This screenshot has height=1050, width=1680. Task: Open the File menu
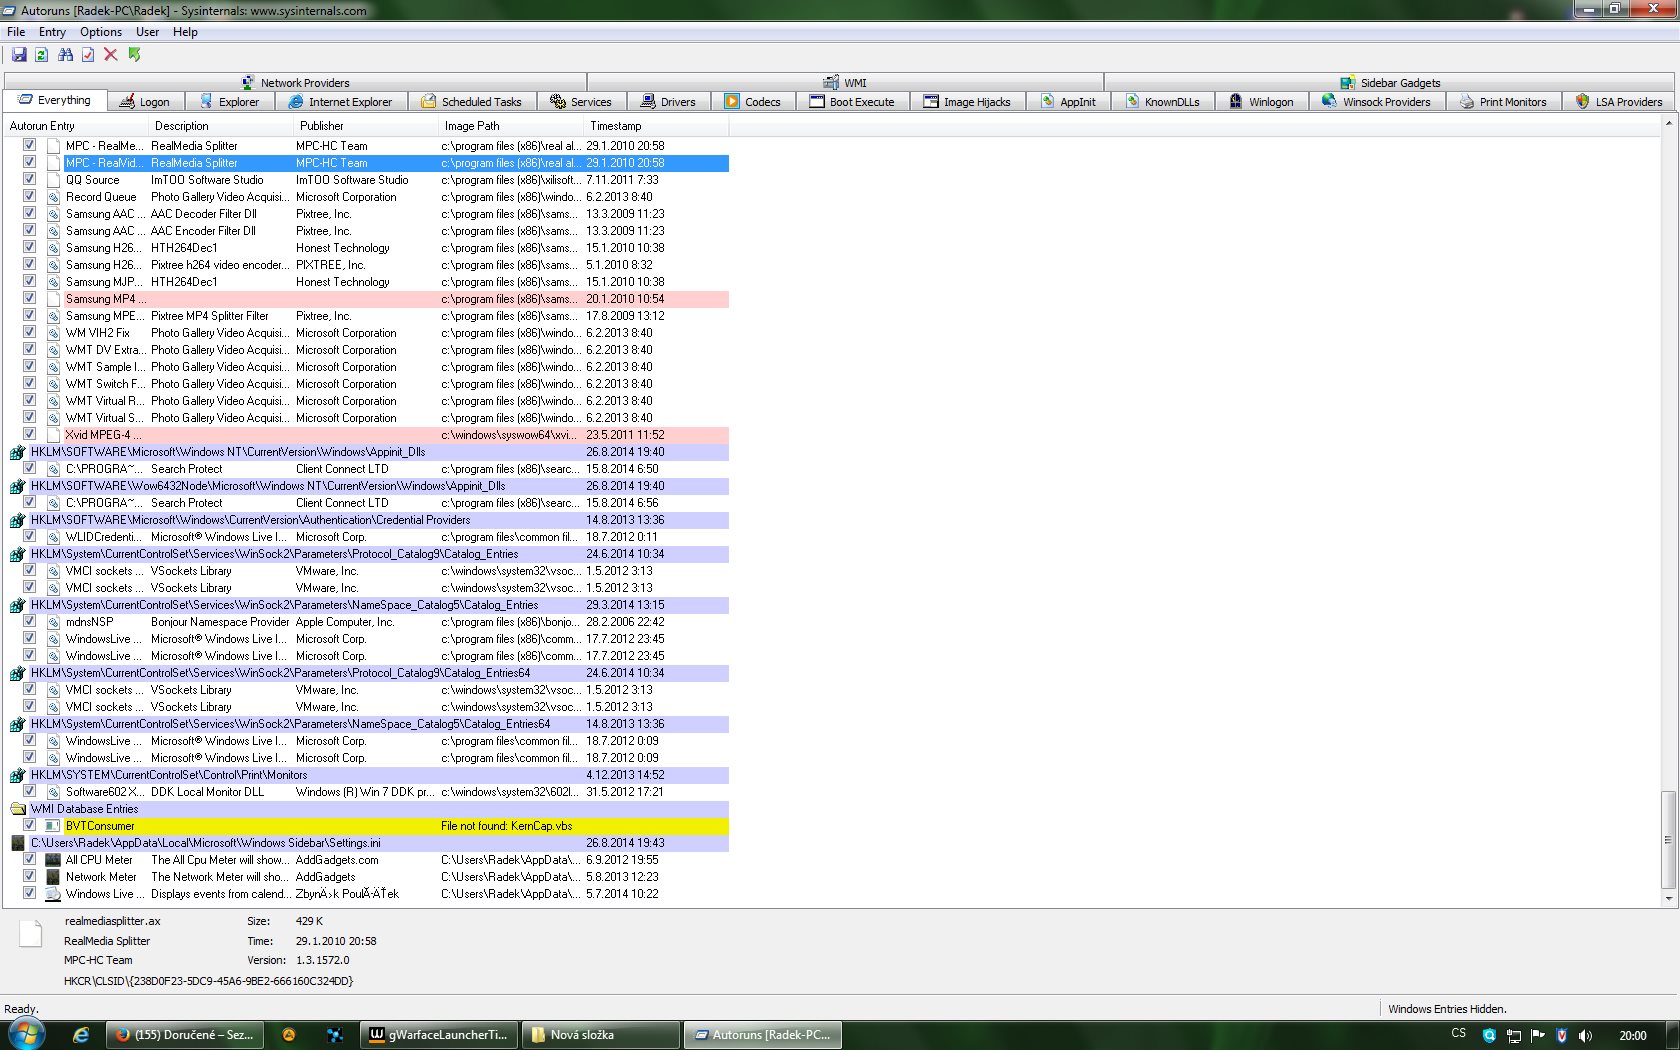point(16,32)
